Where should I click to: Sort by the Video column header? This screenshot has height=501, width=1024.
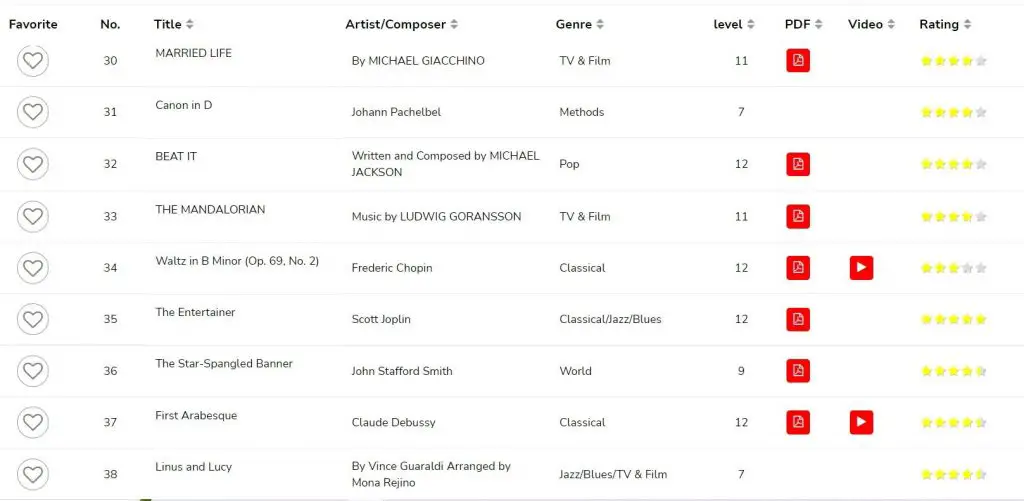pos(871,24)
